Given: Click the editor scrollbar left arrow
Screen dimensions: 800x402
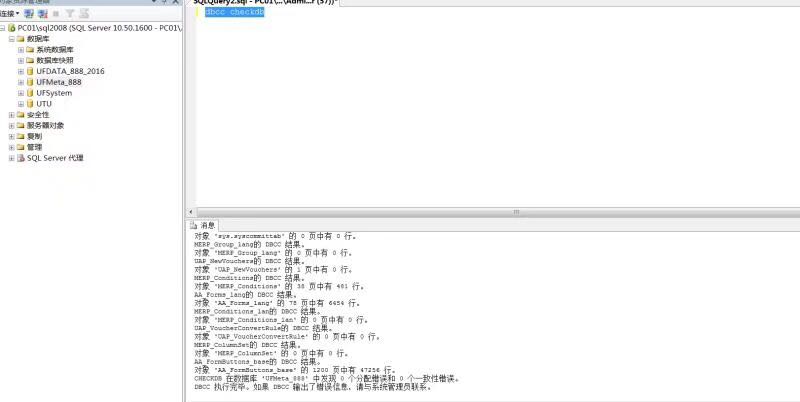Looking at the screenshot, I should click(x=191, y=212).
